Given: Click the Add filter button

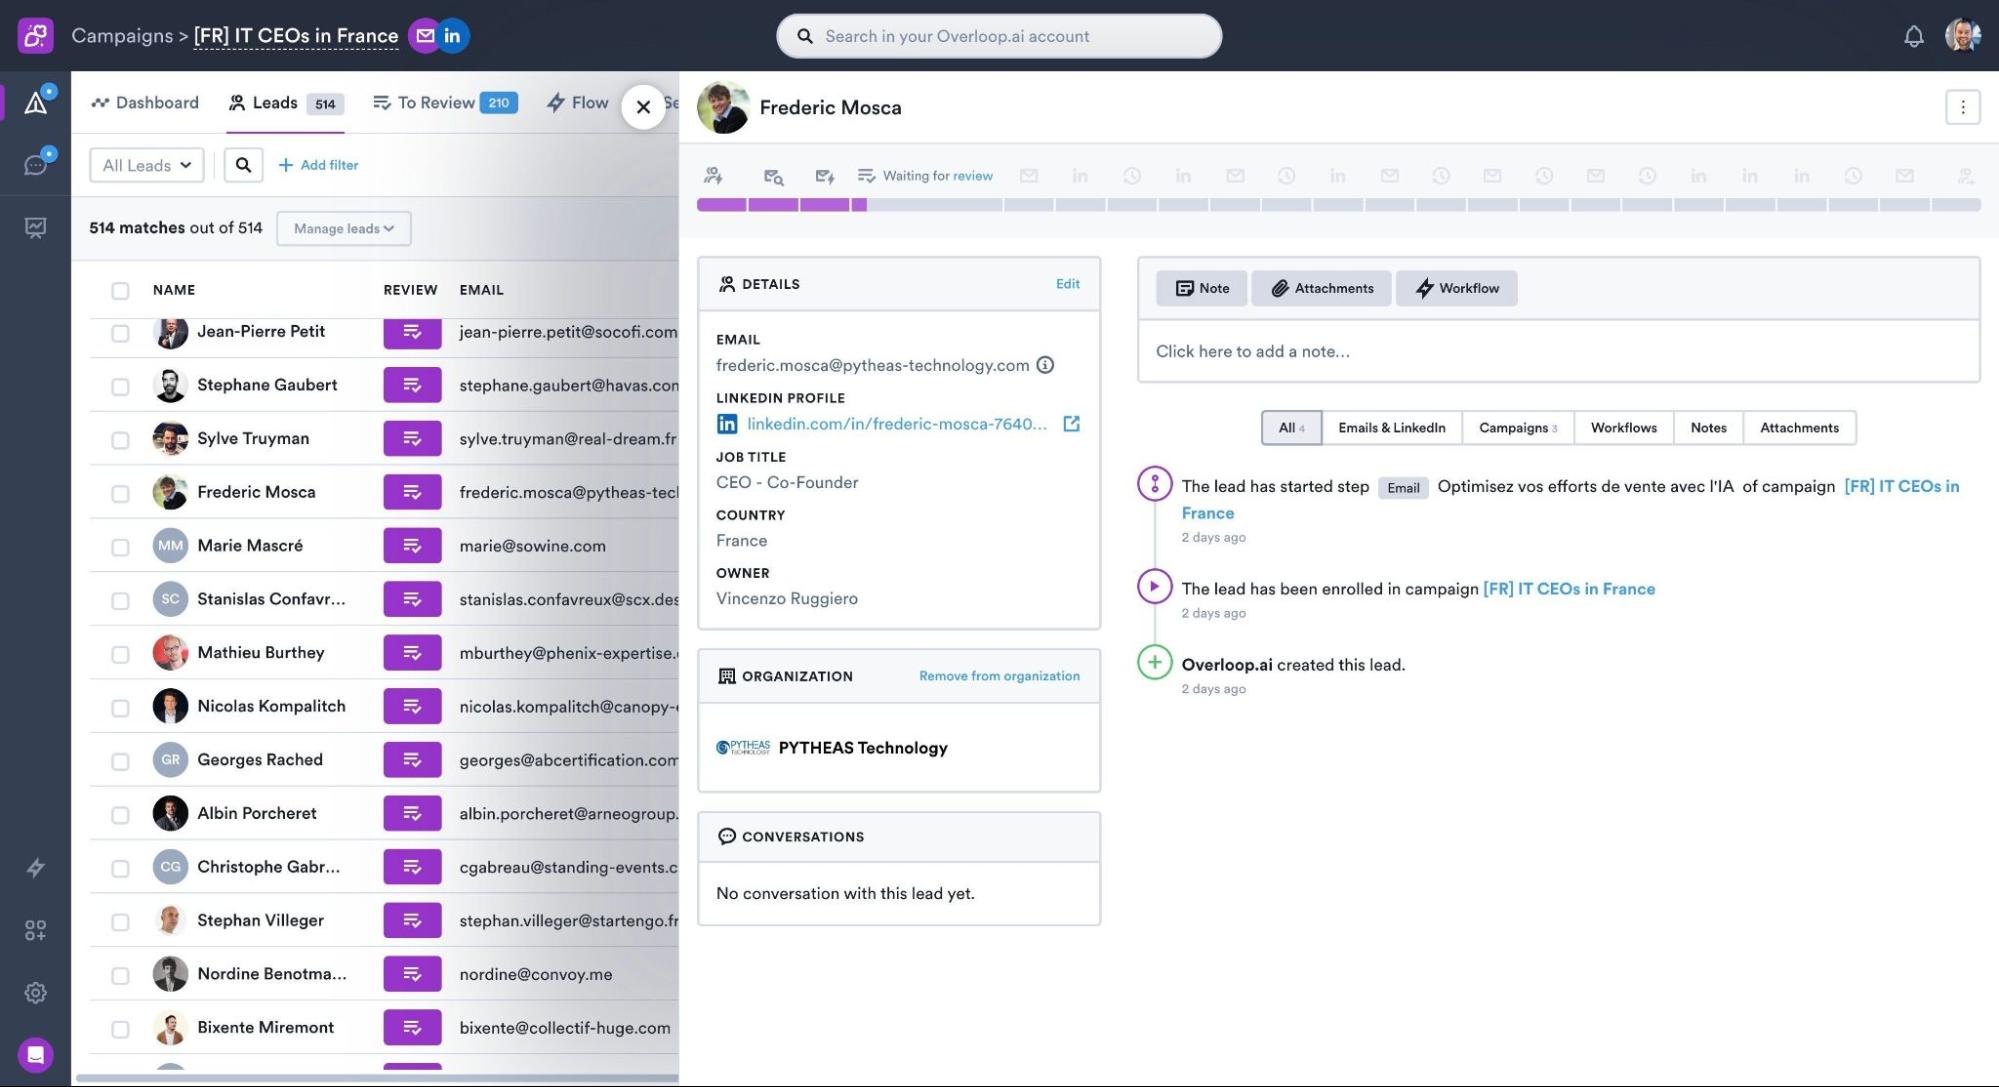Looking at the screenshot, I should (318, 165).
